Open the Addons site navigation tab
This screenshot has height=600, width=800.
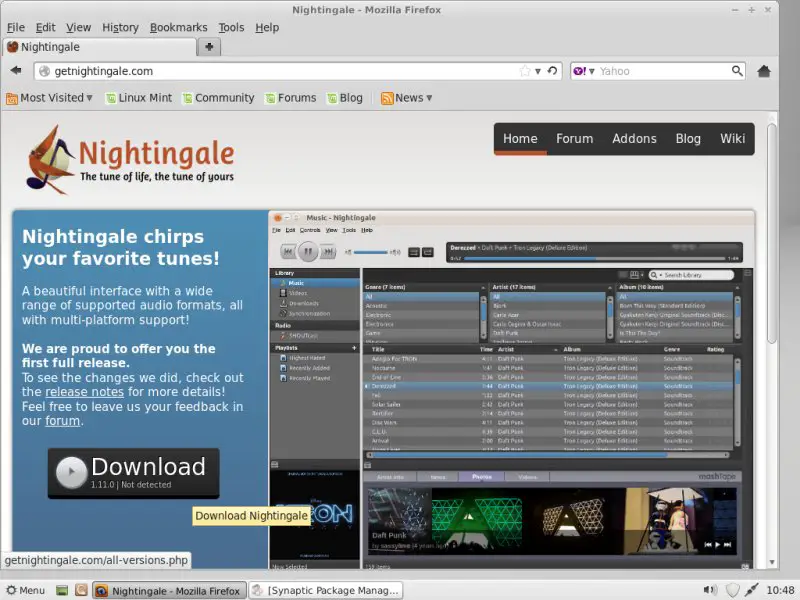tap(634, 139)
